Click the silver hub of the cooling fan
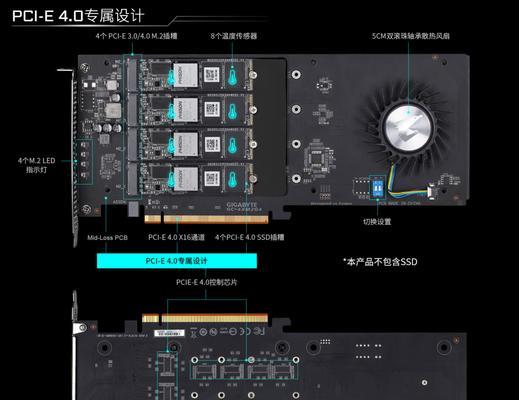This screenshot has height=400, width=519. pos(408,127)
